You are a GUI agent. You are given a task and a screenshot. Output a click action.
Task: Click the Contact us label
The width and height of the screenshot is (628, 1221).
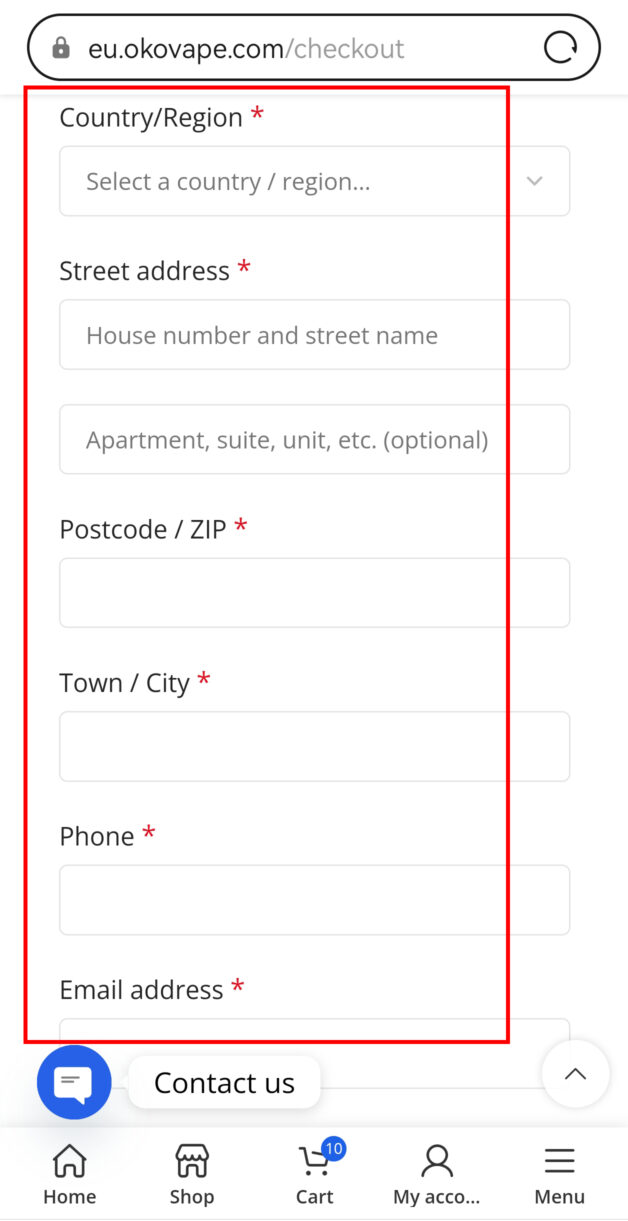tap(224, 1083)
